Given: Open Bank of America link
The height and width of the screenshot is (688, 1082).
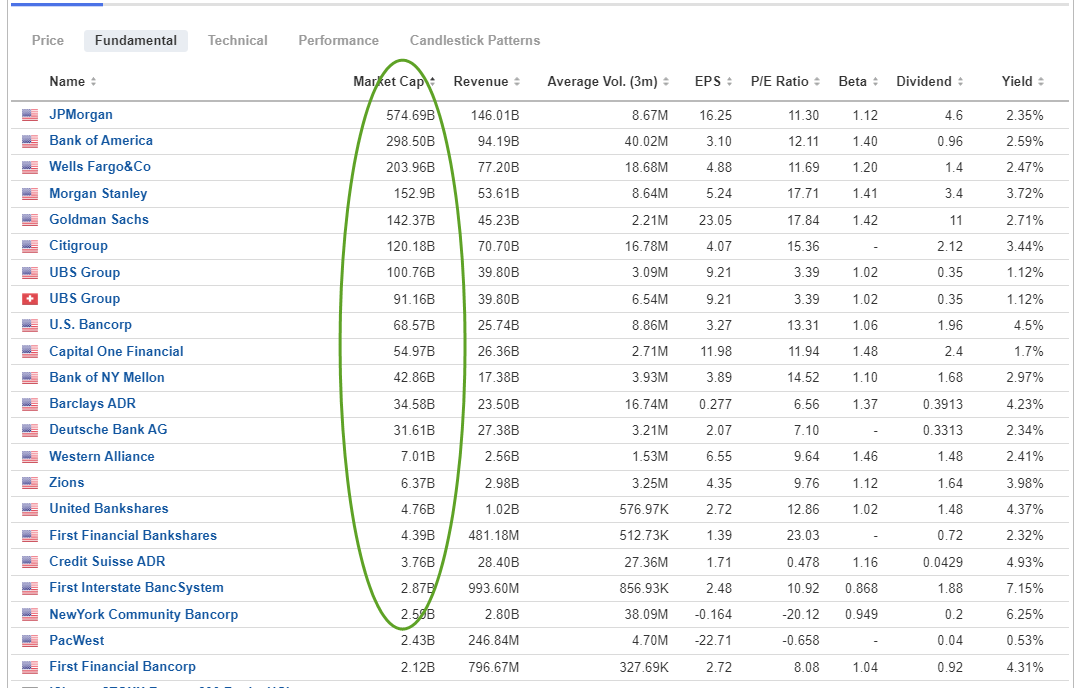Looking at the screenshot, I should [101, 141].
